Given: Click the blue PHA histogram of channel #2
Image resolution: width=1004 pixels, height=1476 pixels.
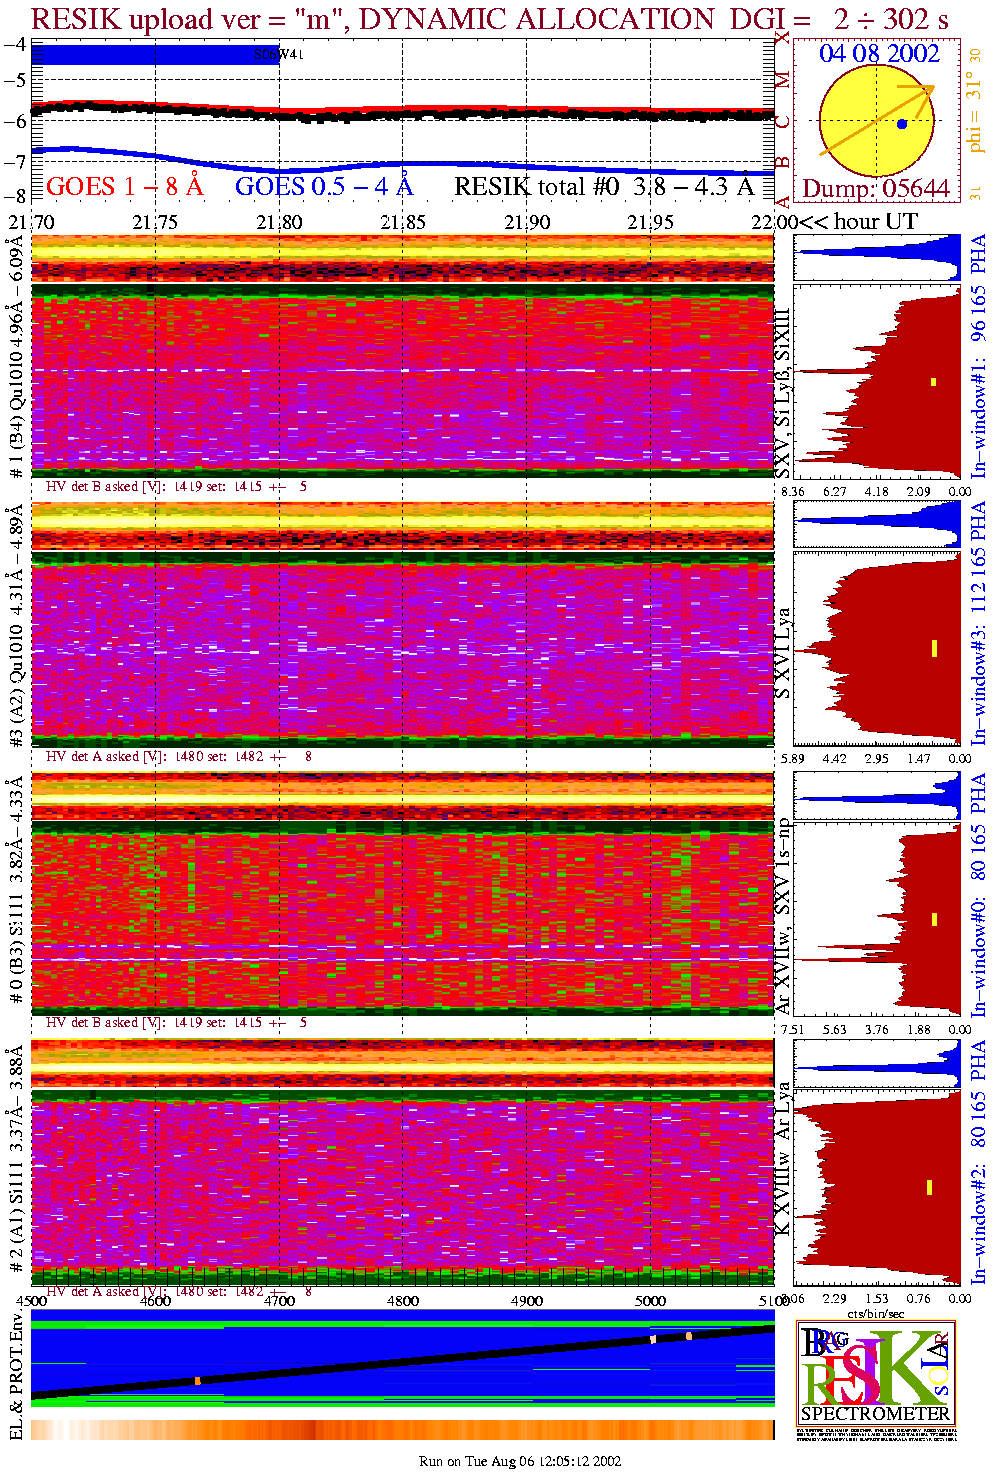Looking at the screenshot, I should [x=877, y=1062].
